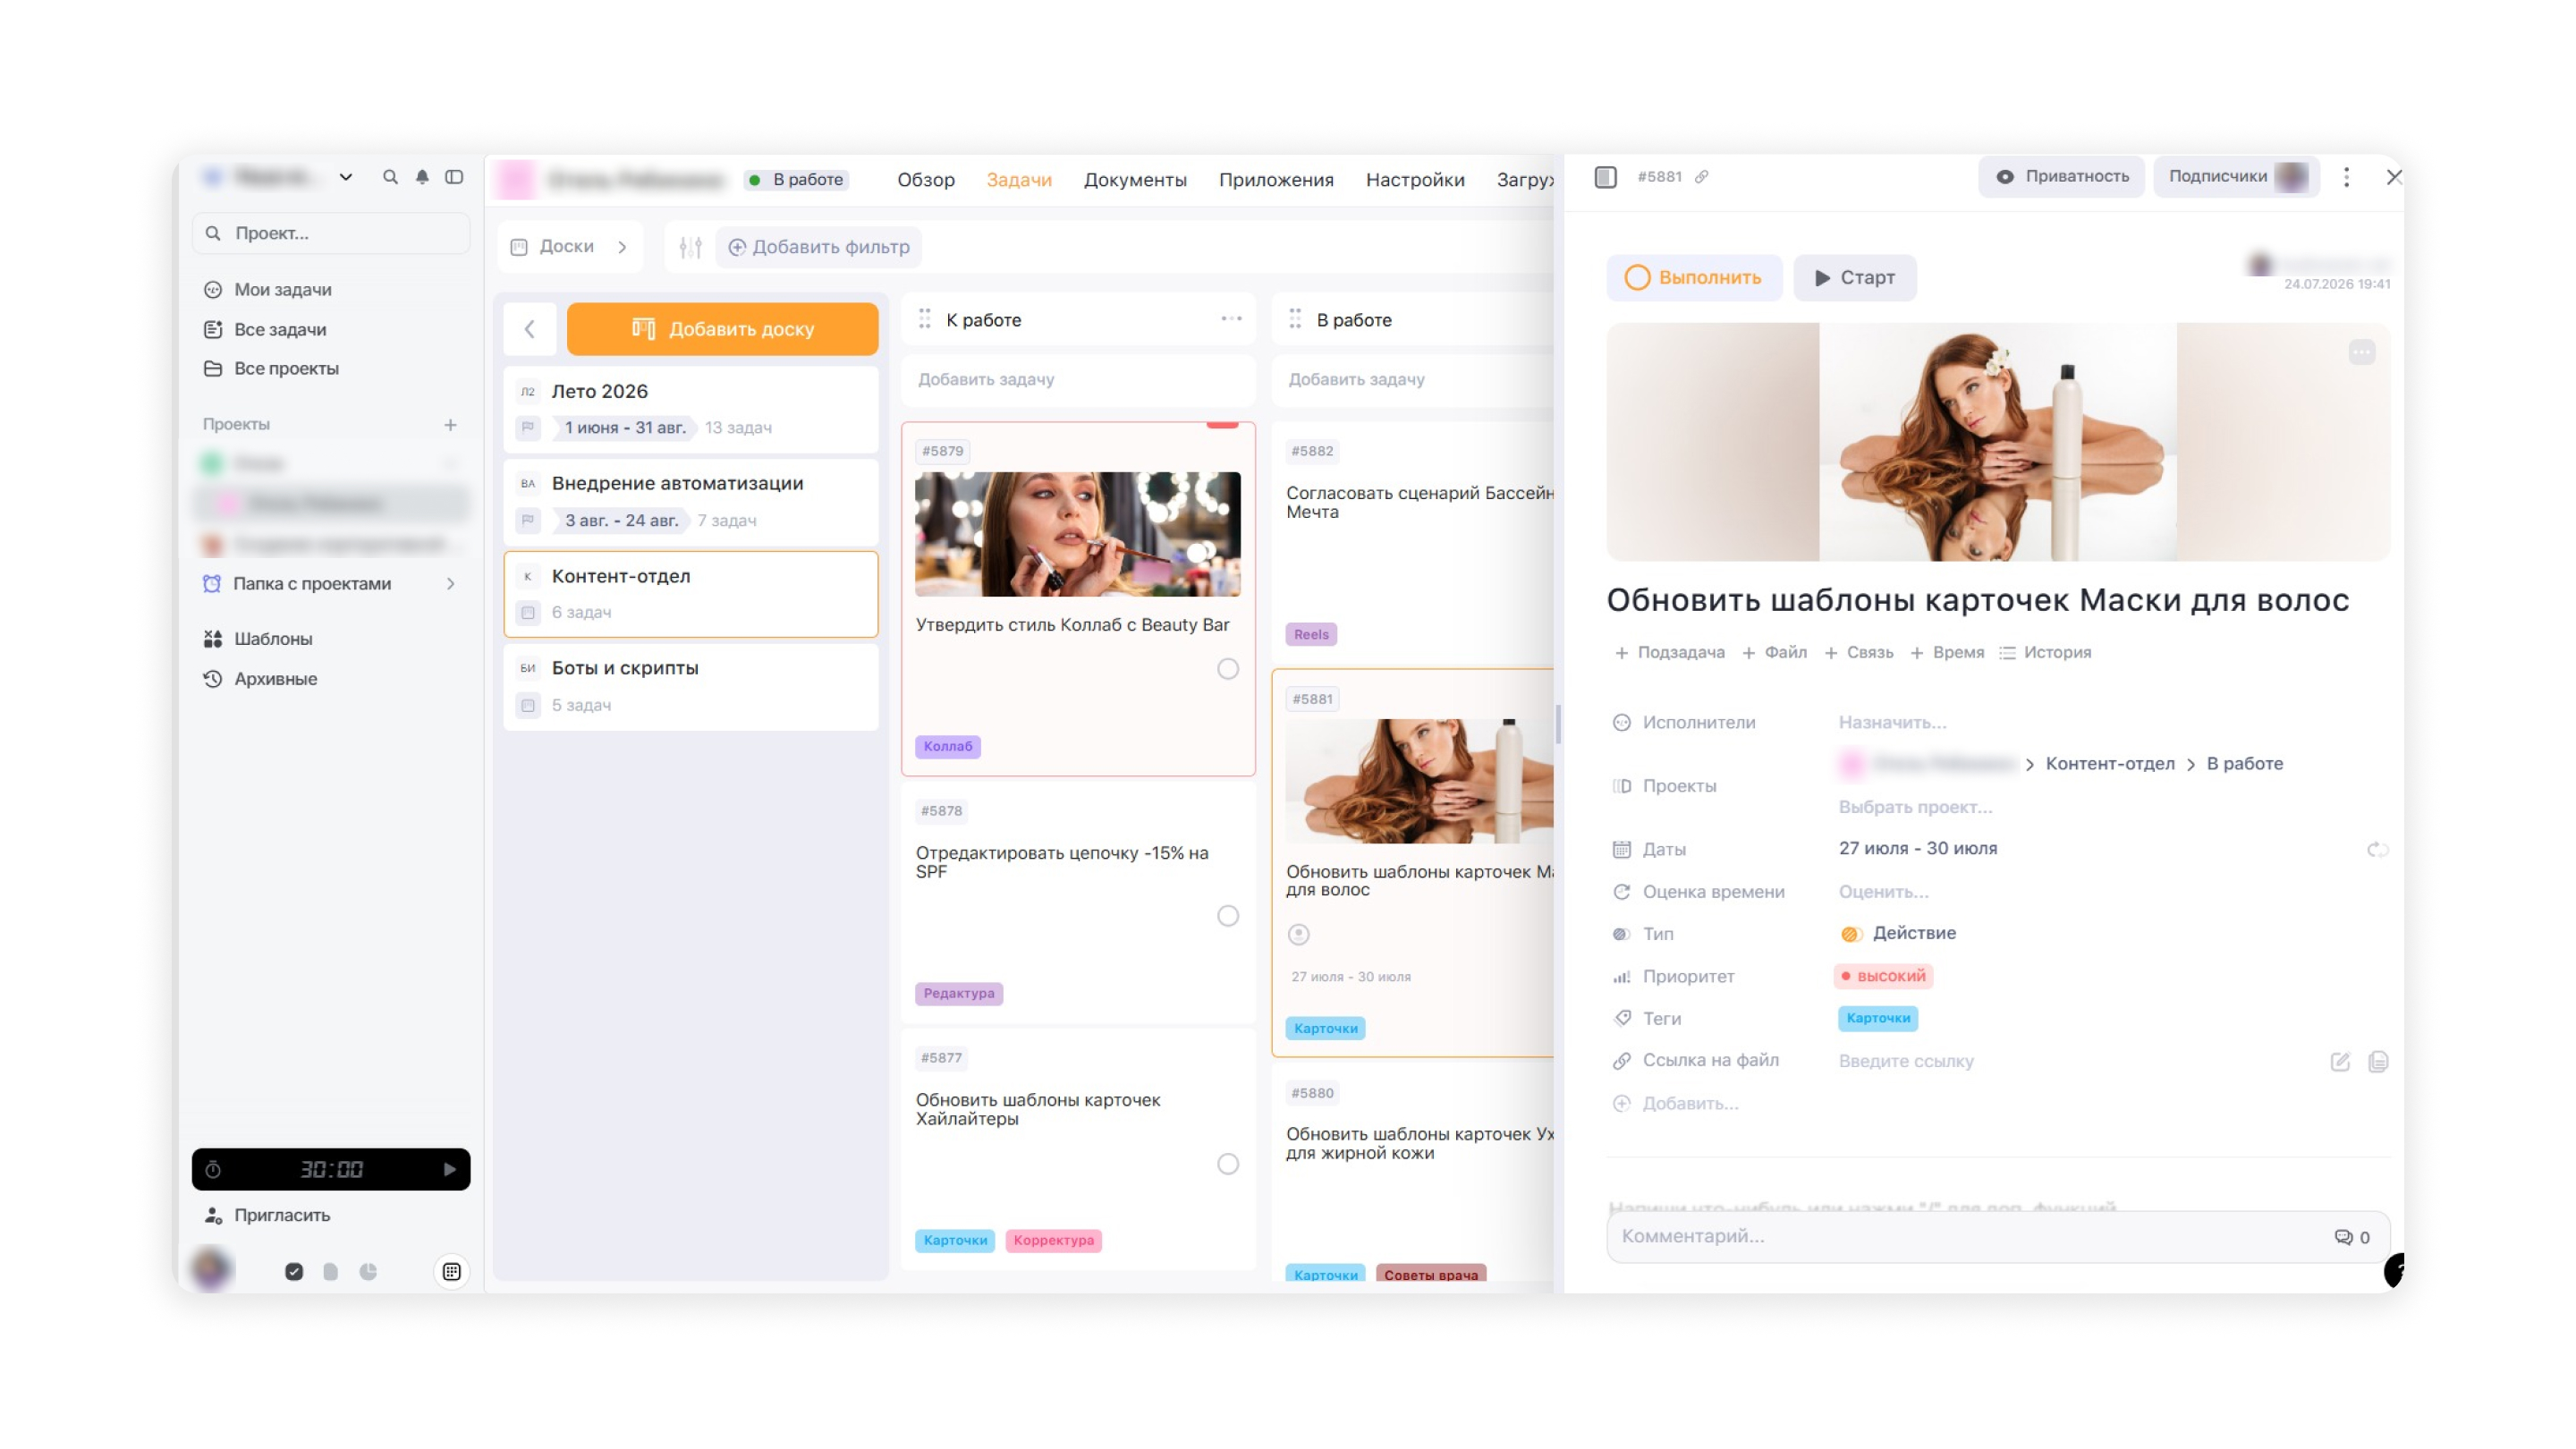Check the completion circle on task #5878
The image size is (2576, 1449).
coord(1228,916)
